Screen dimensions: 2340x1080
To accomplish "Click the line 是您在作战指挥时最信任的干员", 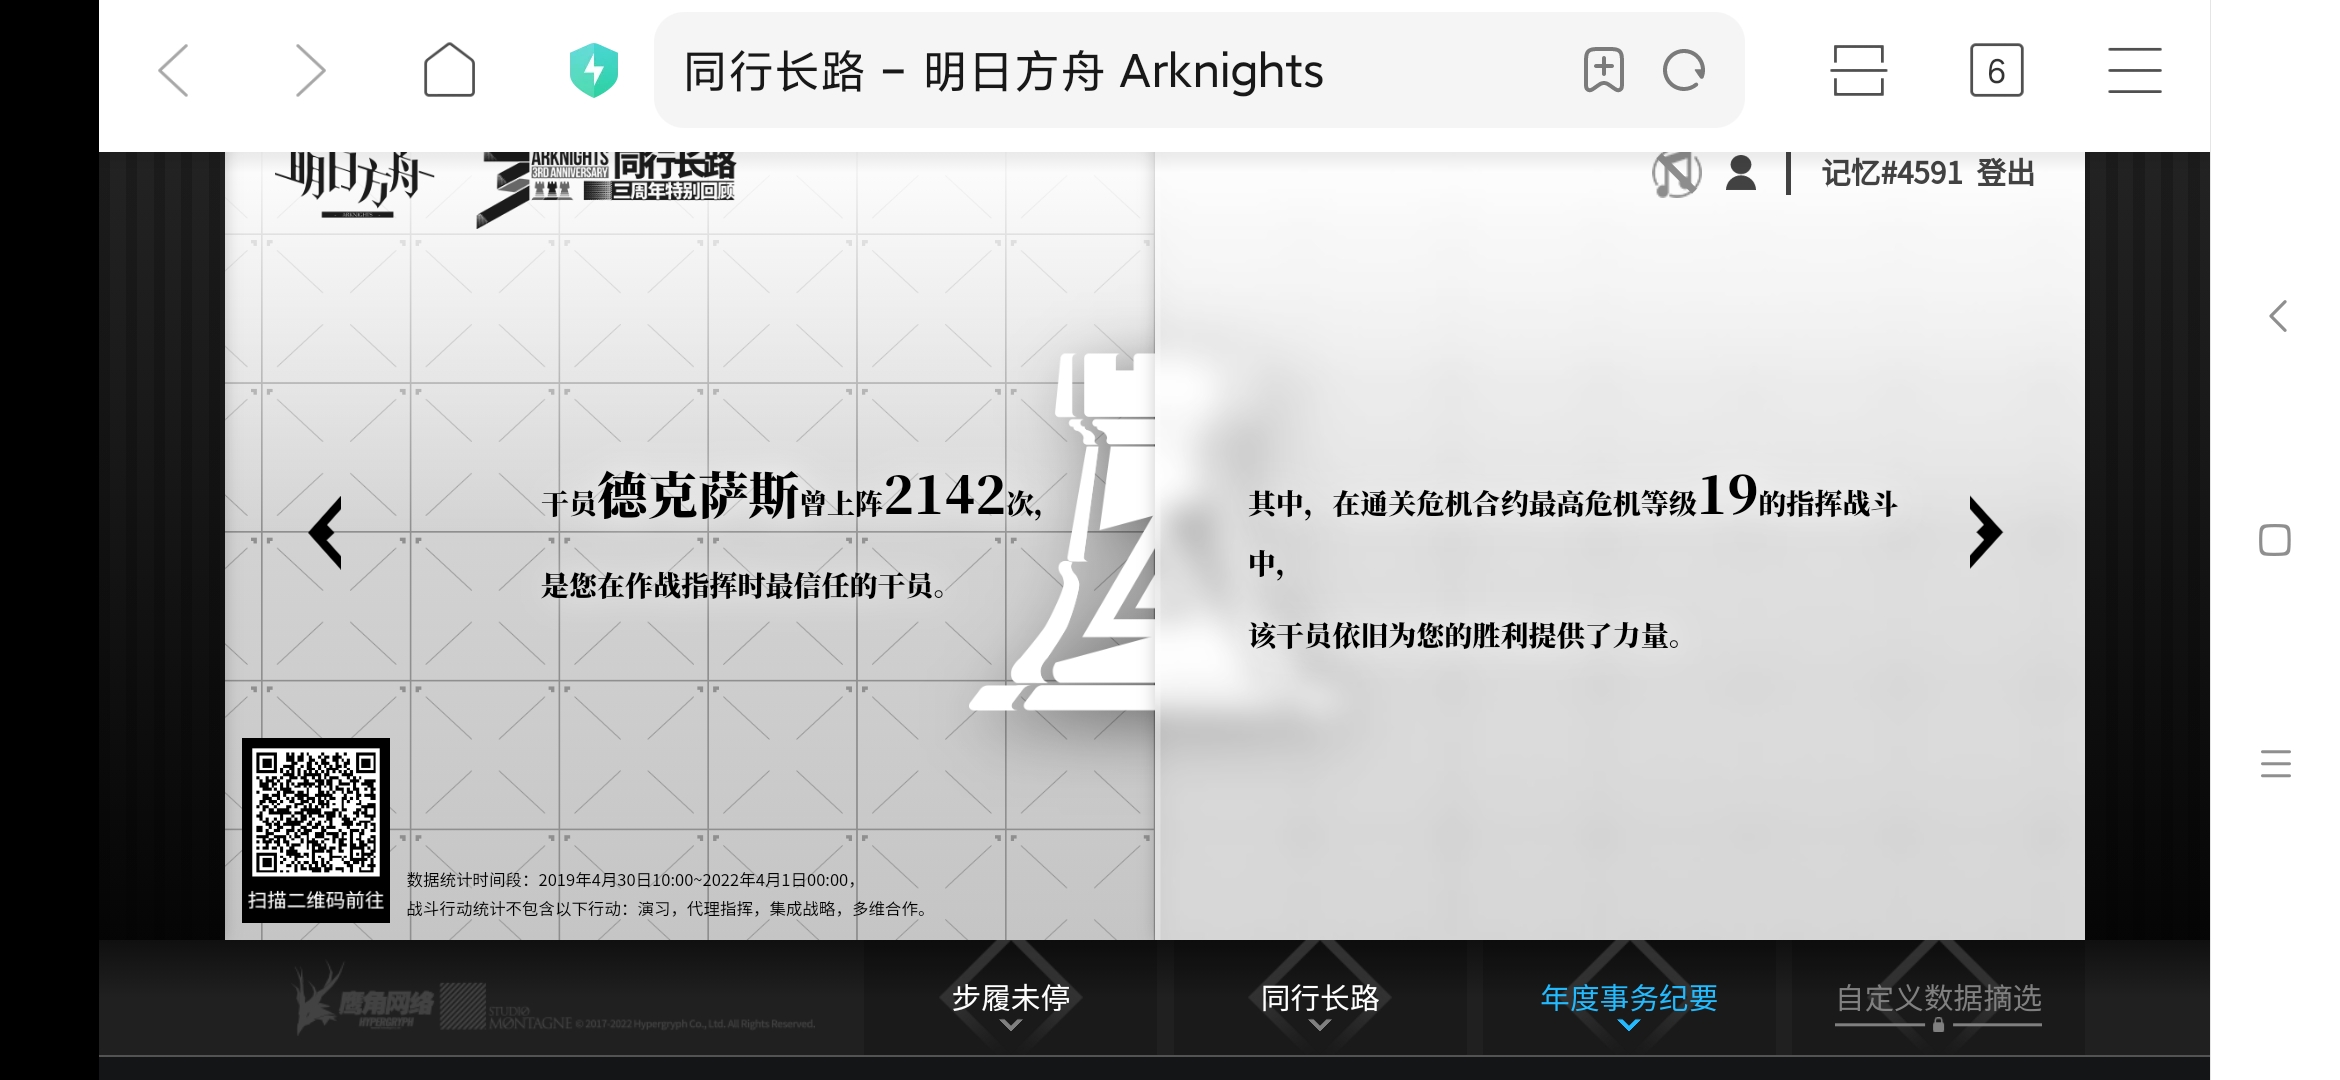I will 744,586.
